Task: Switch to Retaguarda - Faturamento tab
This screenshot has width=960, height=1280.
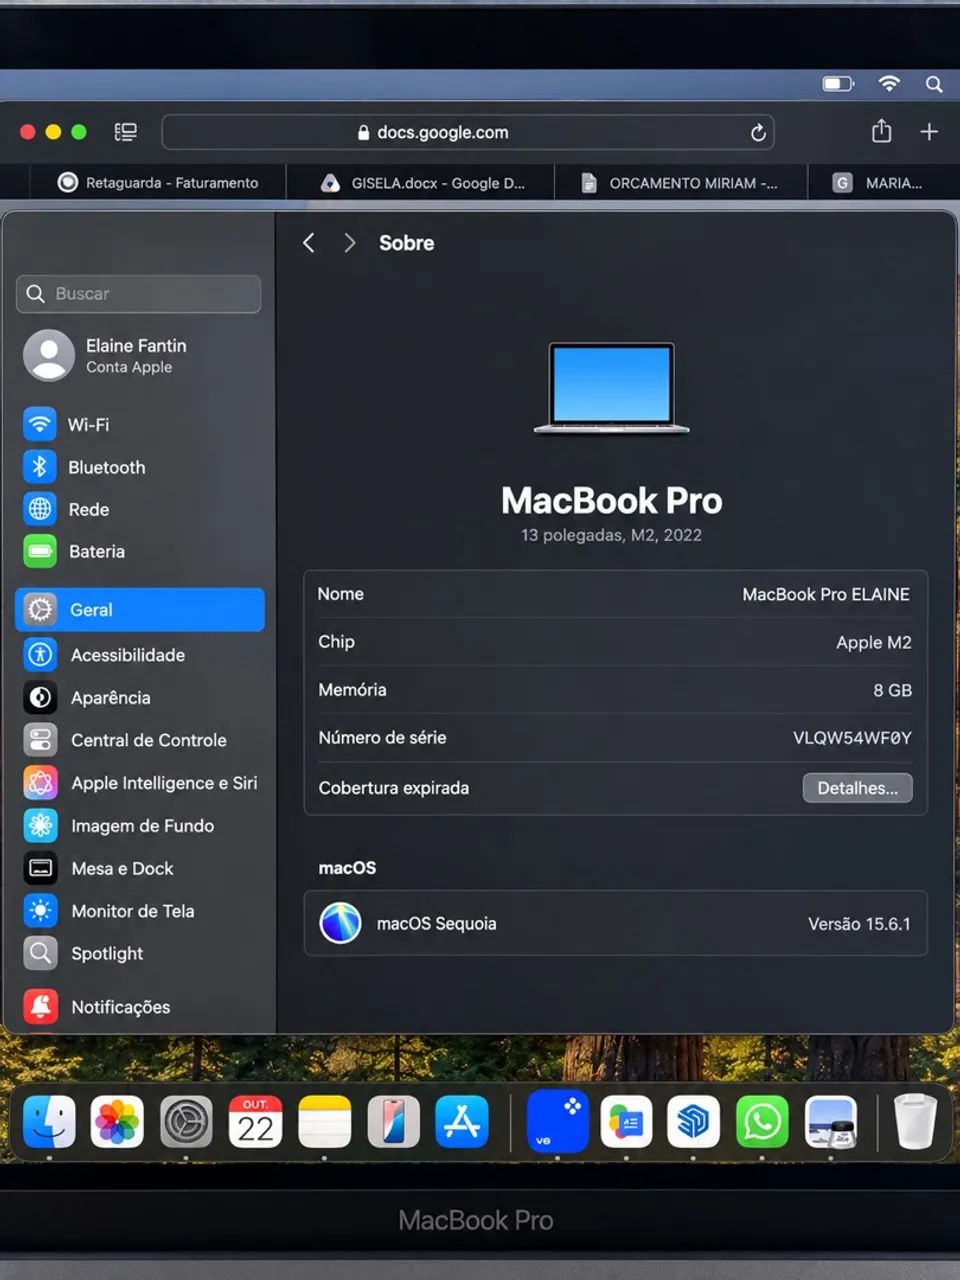Action: click(157, 183)
